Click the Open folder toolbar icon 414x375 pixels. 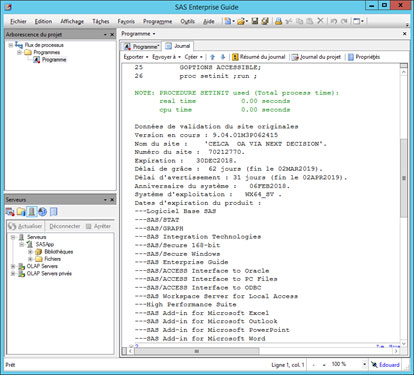(x=241, y=21)
